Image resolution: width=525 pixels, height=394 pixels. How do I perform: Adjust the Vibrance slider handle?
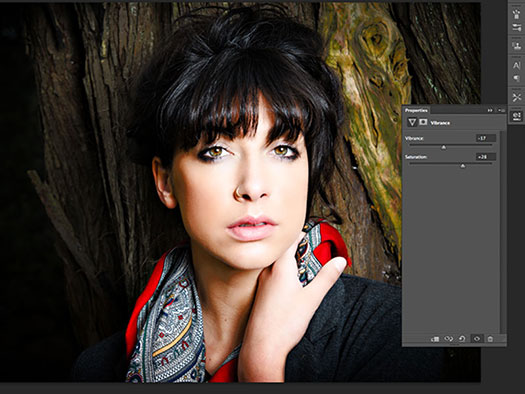point(444,147)
